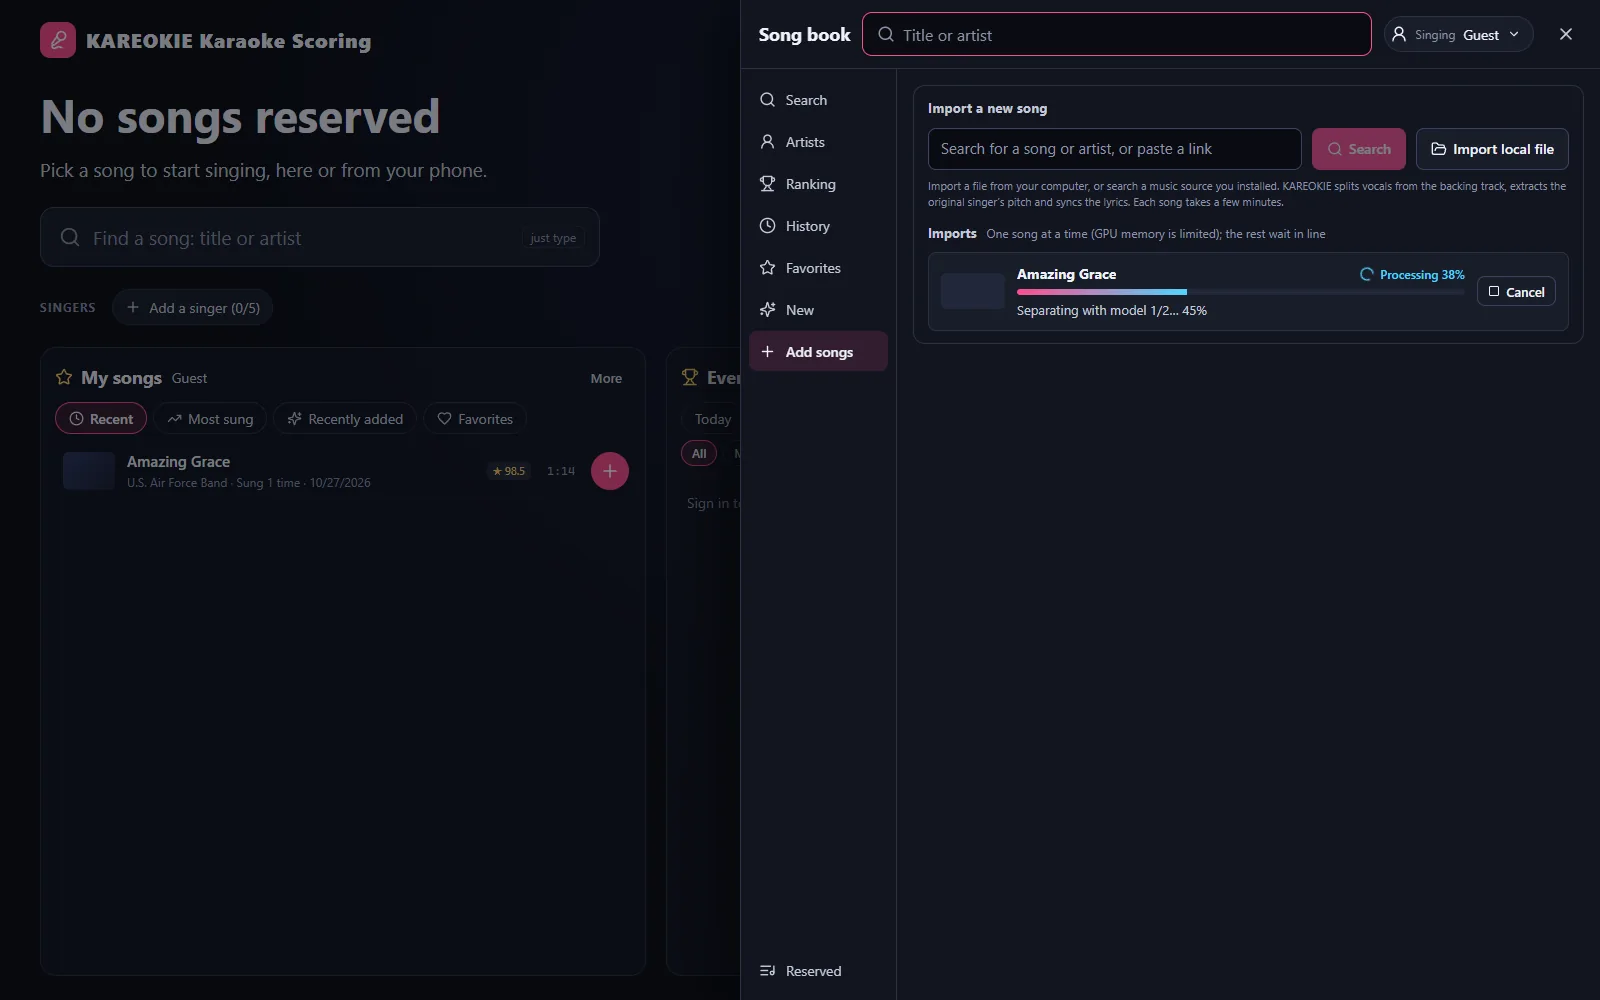This screenshot has width=1600, height=1000.
Task: Open the New songs section
Action: (x=818, y=310)
